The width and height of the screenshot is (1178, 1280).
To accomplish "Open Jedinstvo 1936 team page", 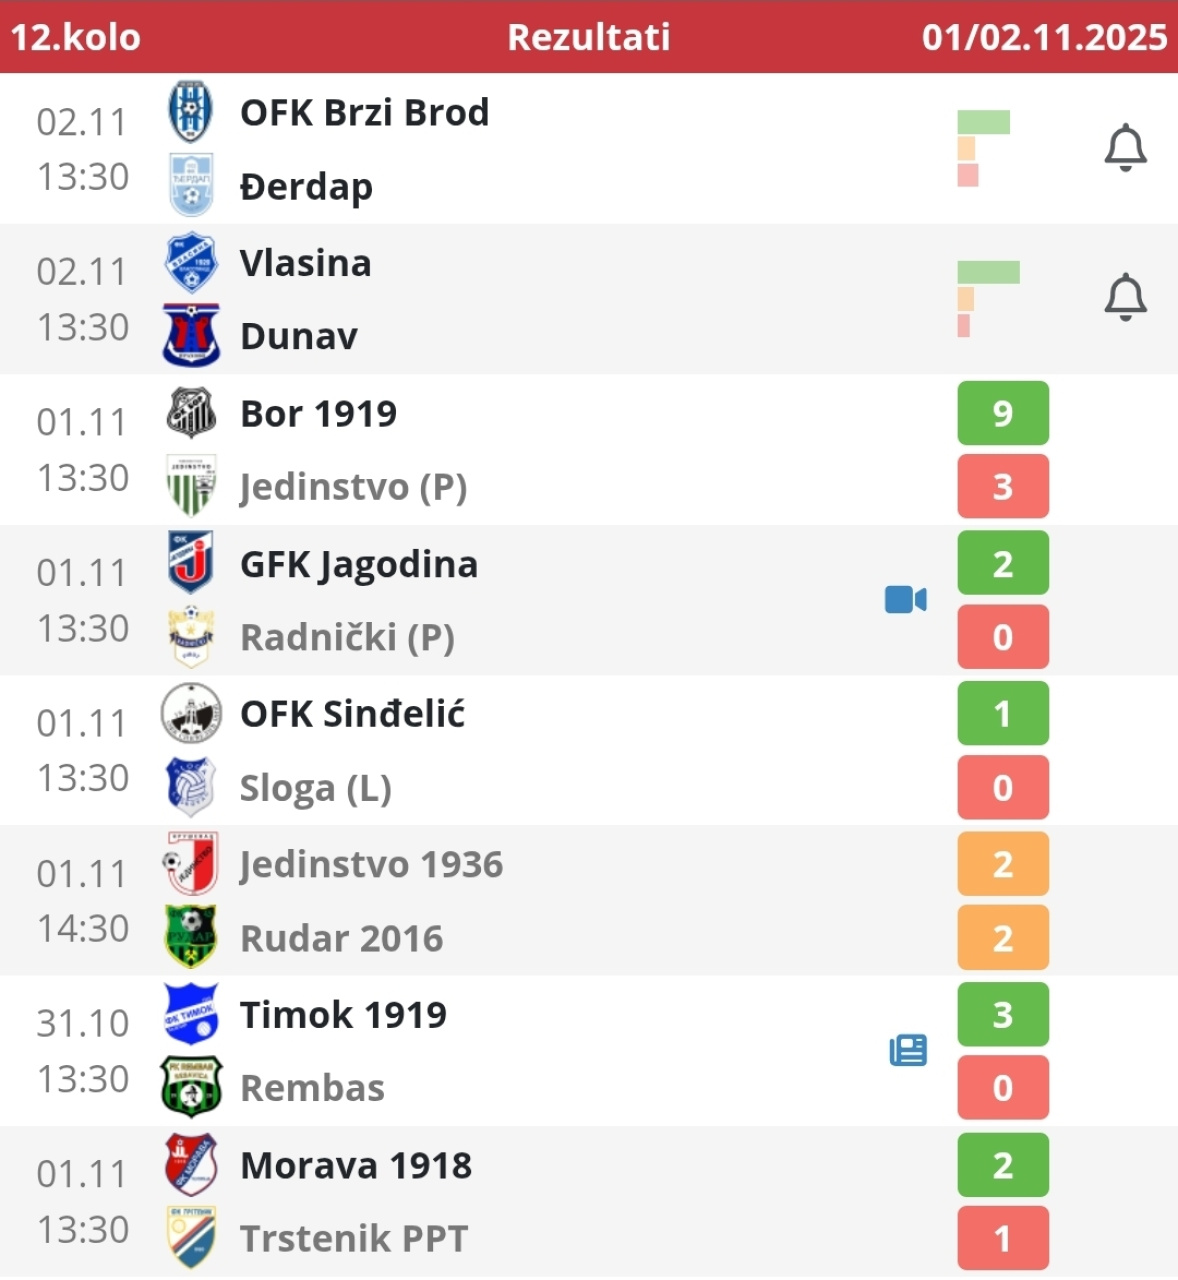I will pyautogui.click(x=371, y=864).
